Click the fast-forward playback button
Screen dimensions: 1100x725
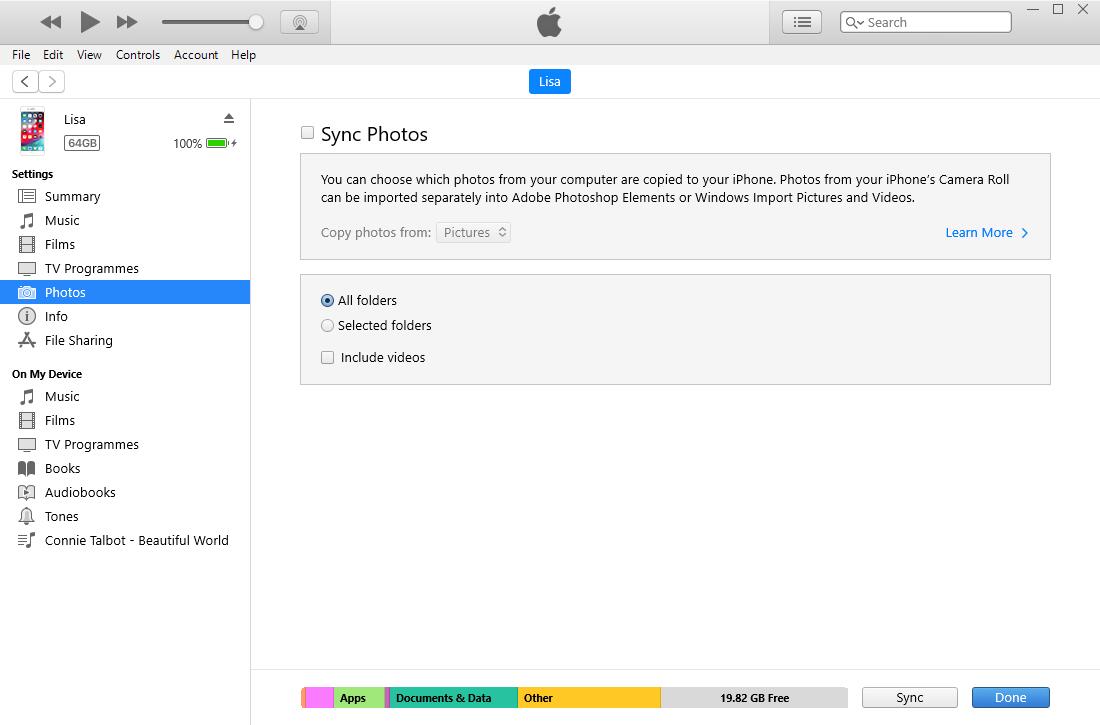tap(127, 22)
